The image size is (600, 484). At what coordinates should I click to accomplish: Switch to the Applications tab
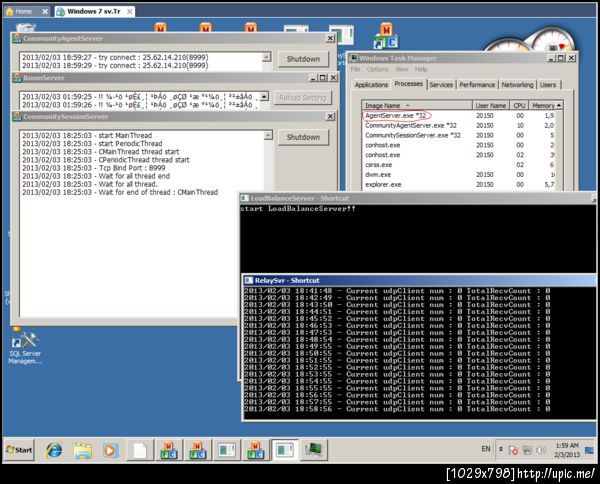tap(371, 85)
